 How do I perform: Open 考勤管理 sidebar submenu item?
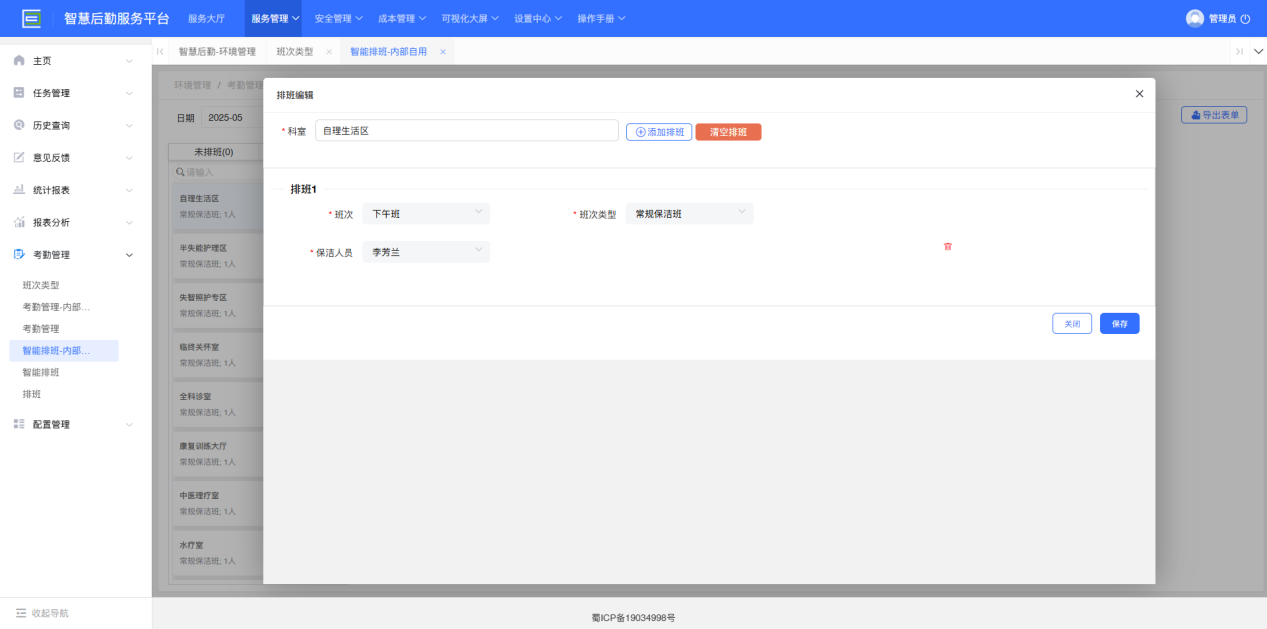[41, 329]
